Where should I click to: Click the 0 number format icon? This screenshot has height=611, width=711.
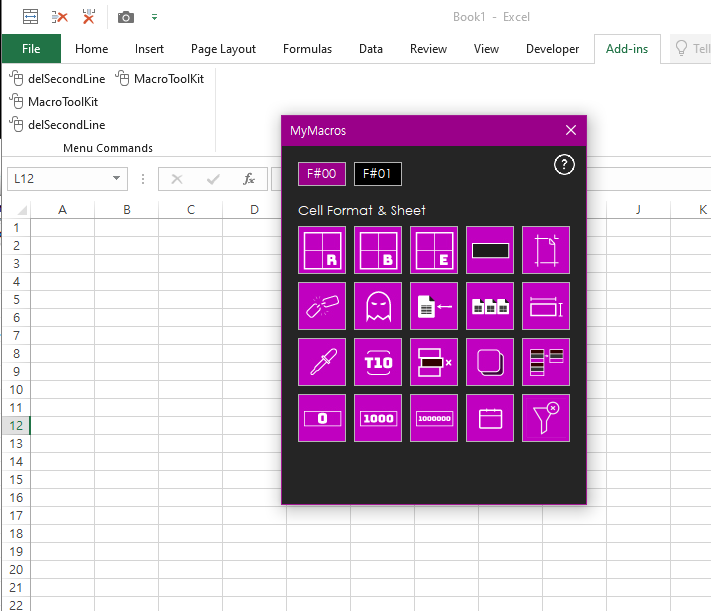pyautogui.click(x=322, y=418)
